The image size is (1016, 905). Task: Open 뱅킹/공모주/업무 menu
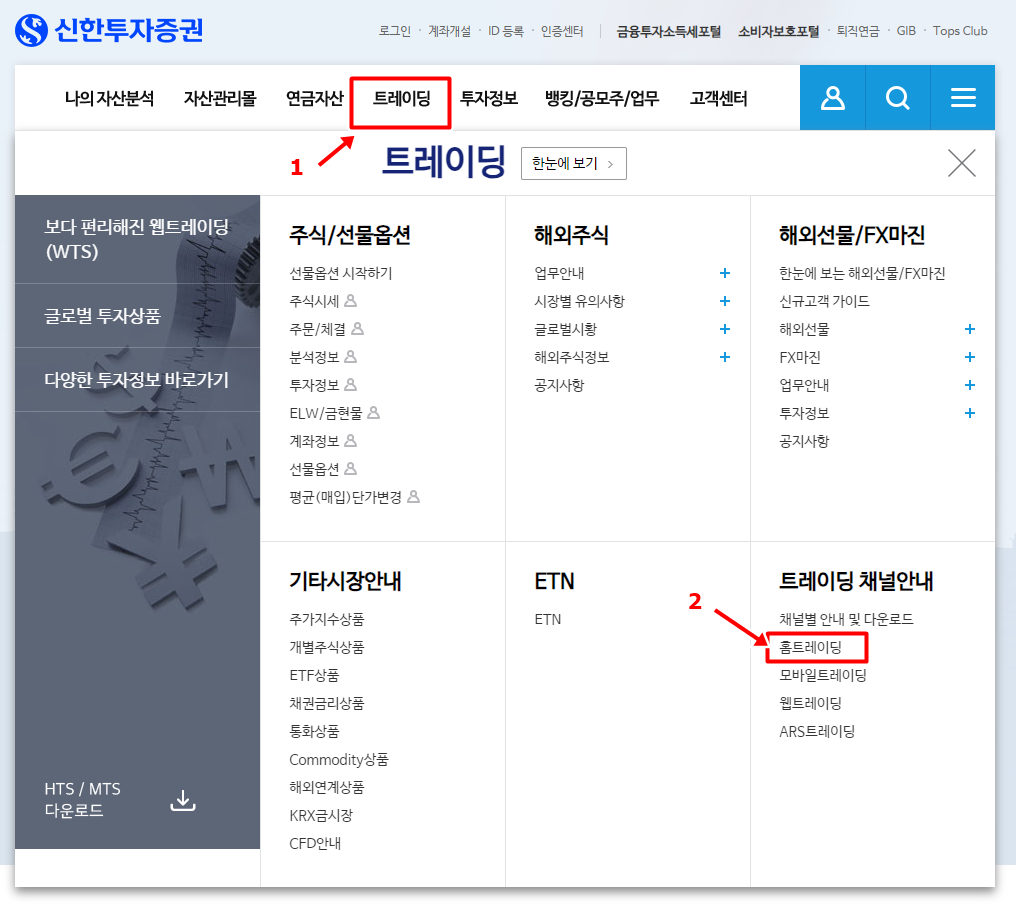click(x=601, y=98)
